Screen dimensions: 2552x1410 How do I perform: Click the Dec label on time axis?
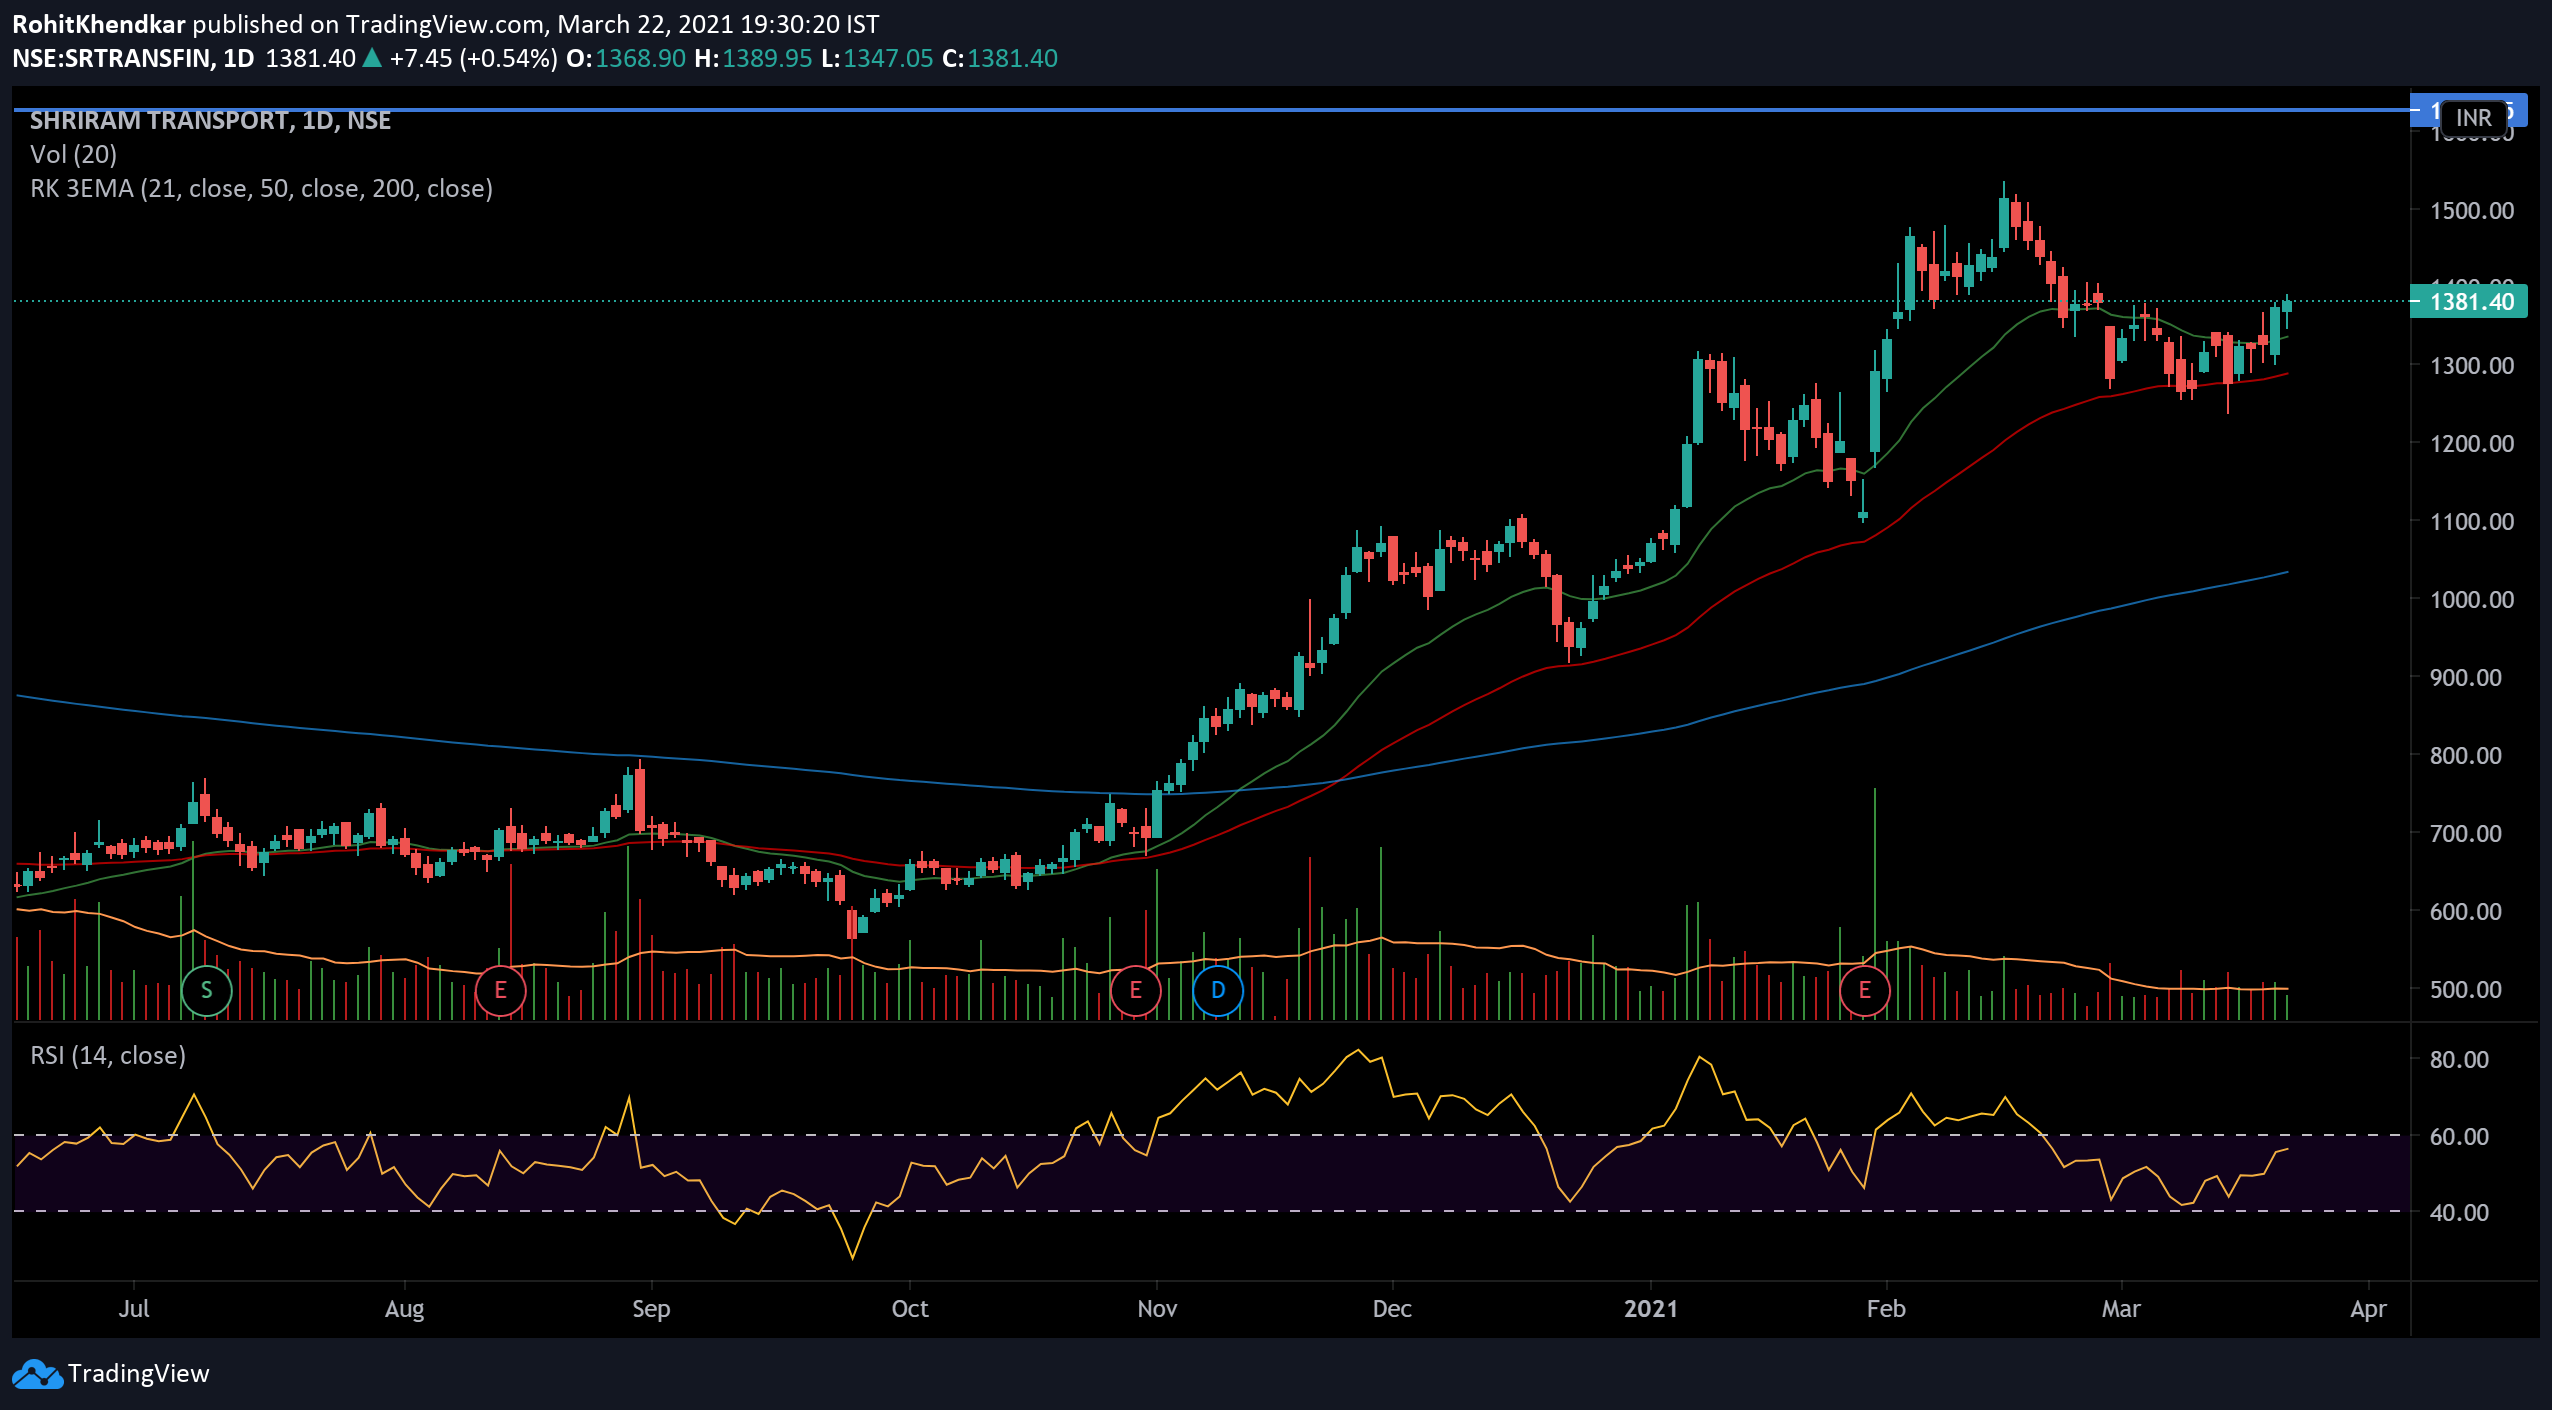coord(1392,1308)
